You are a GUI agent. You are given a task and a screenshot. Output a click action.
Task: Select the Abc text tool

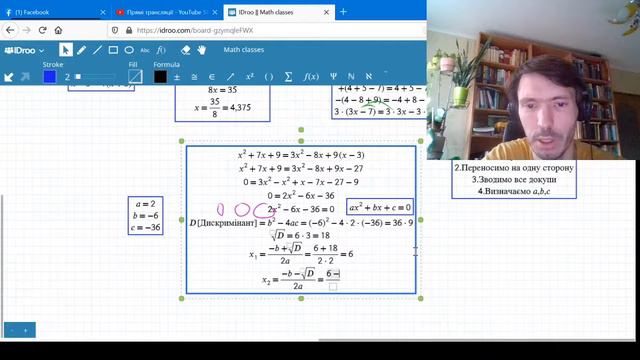tap(145, 50)
